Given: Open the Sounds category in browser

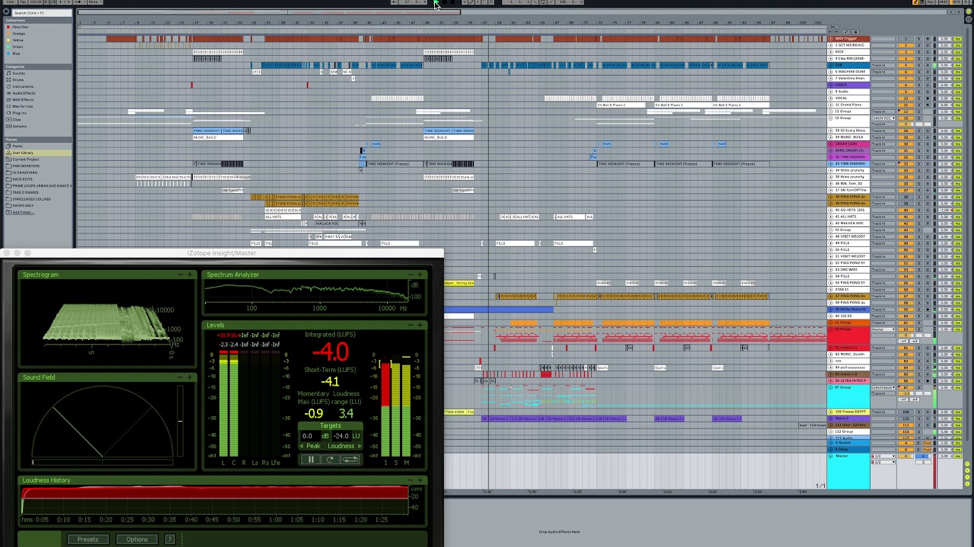Looking at the screenshot, I should point(19,73).
